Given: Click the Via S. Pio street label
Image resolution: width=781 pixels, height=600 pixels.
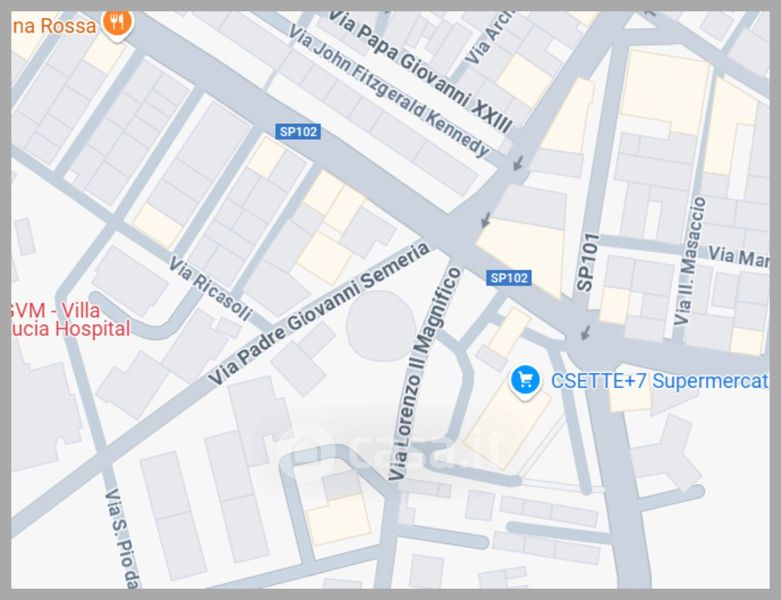Looking at the screenshot, I should pos(122,539).
